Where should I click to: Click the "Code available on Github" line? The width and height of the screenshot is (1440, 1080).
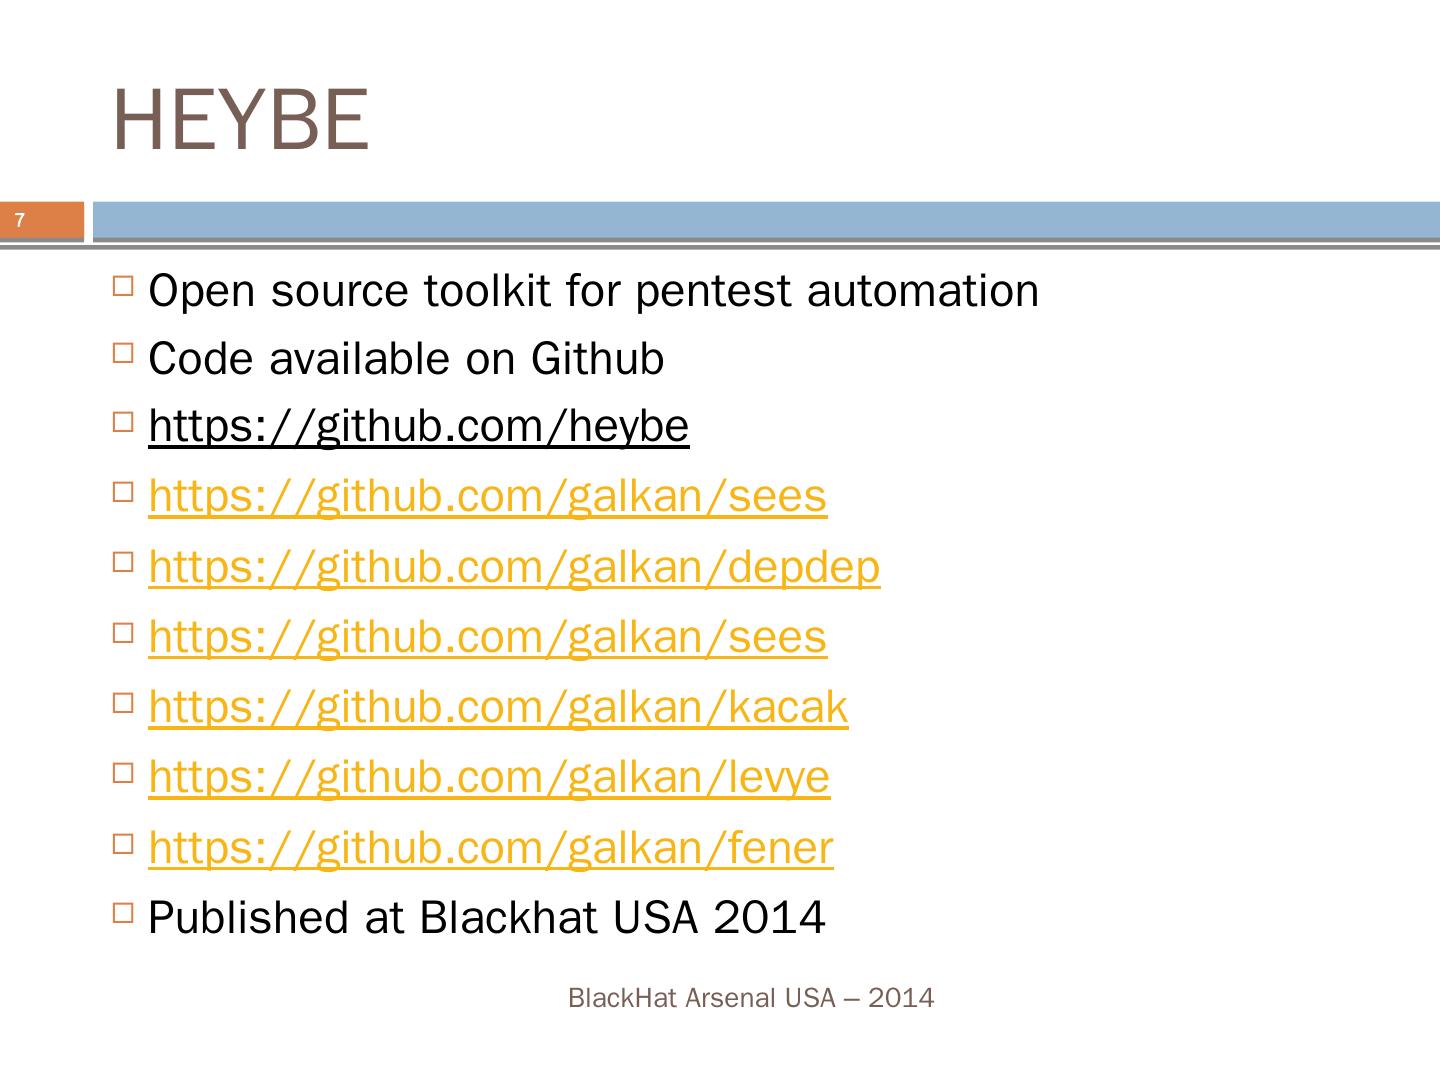[405, 359]
